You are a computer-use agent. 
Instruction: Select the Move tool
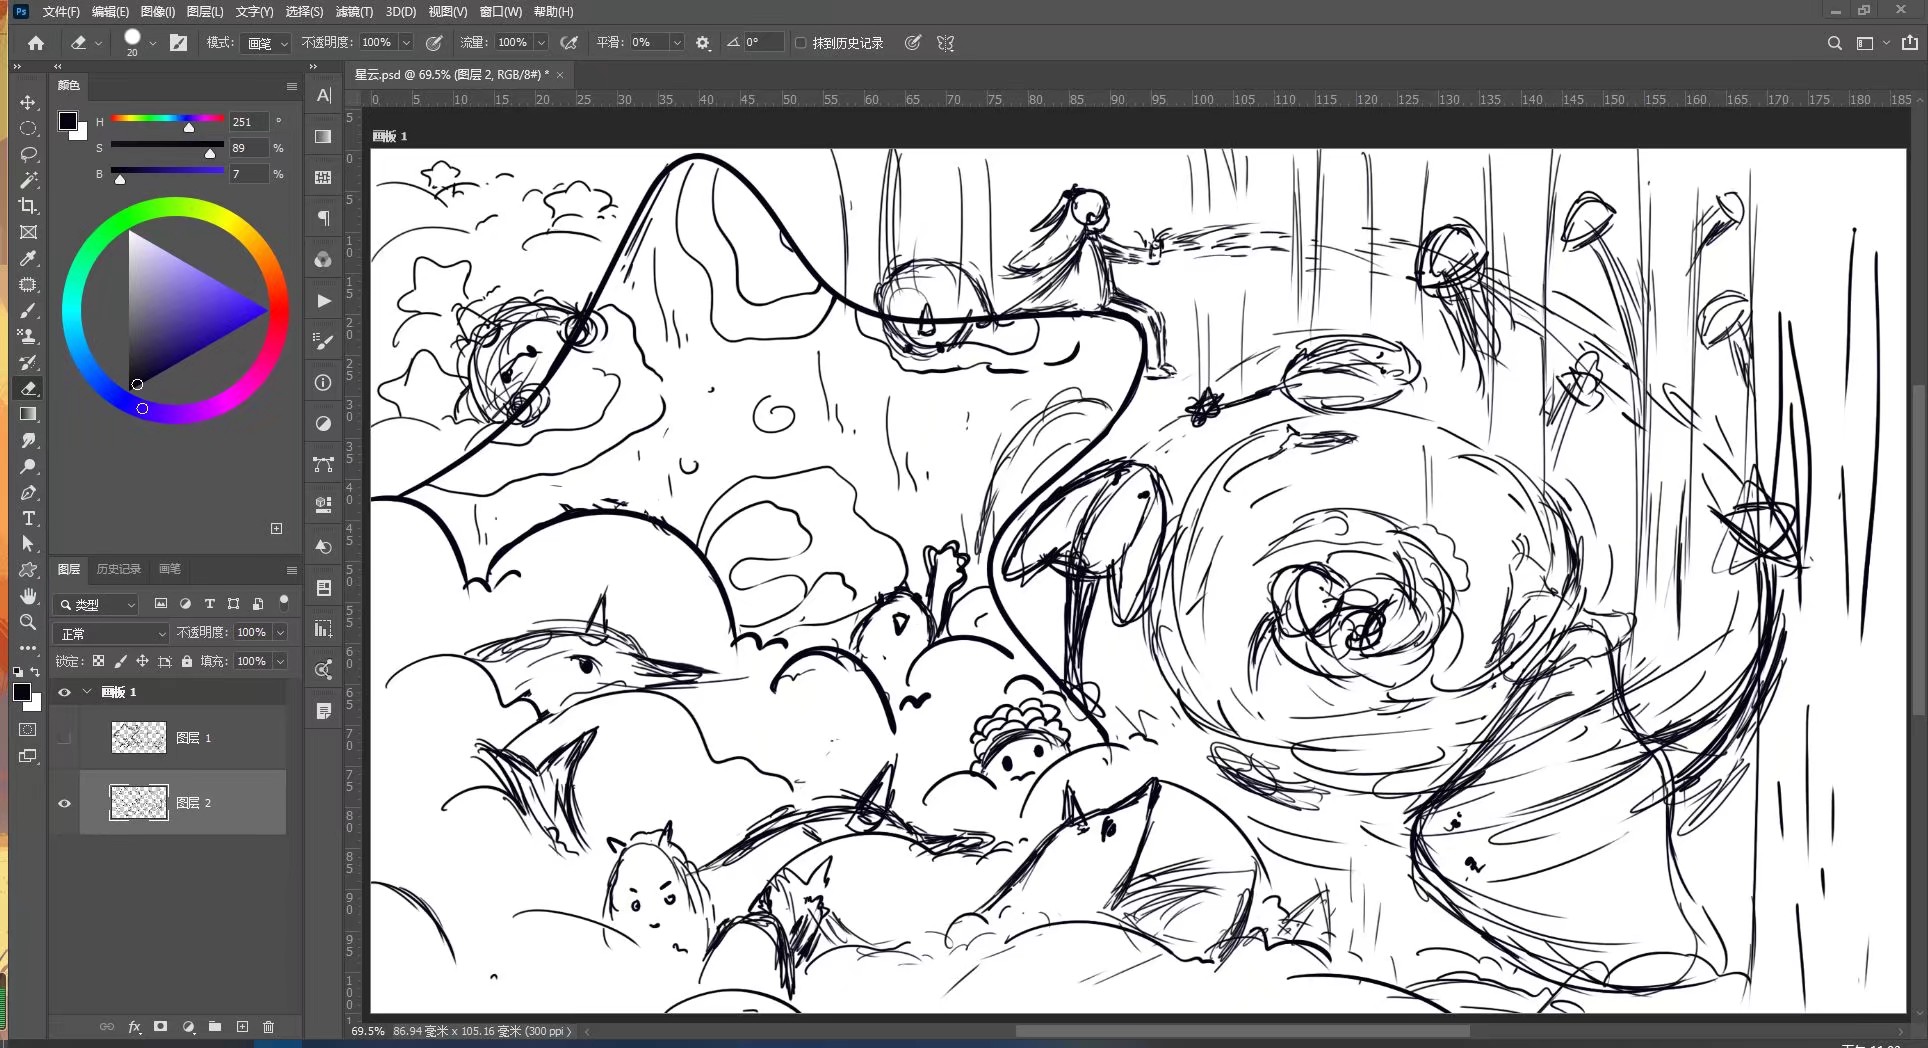(x=28, y=102)
